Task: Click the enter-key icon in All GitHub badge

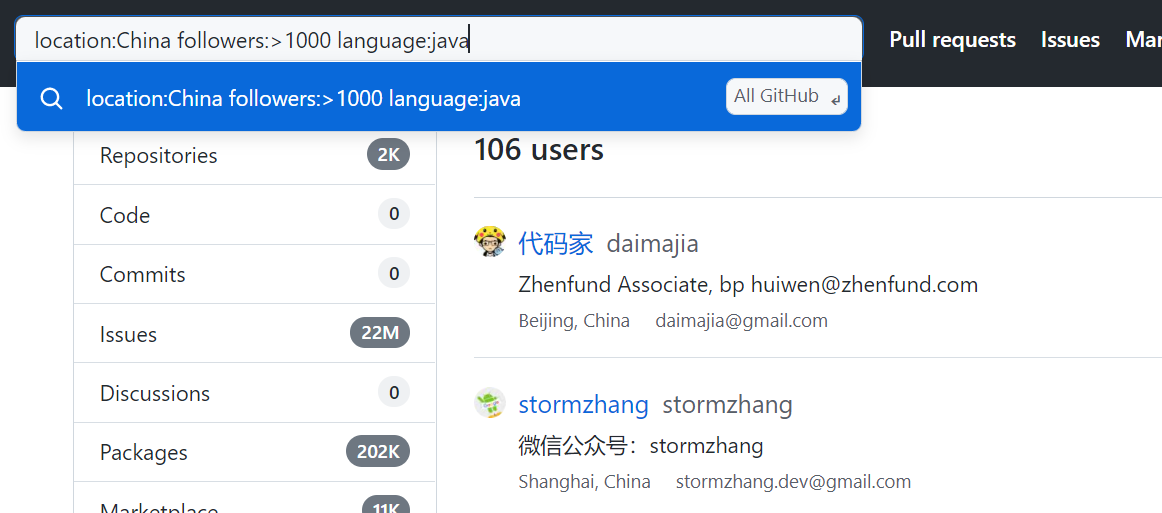Action: [835, 99]
